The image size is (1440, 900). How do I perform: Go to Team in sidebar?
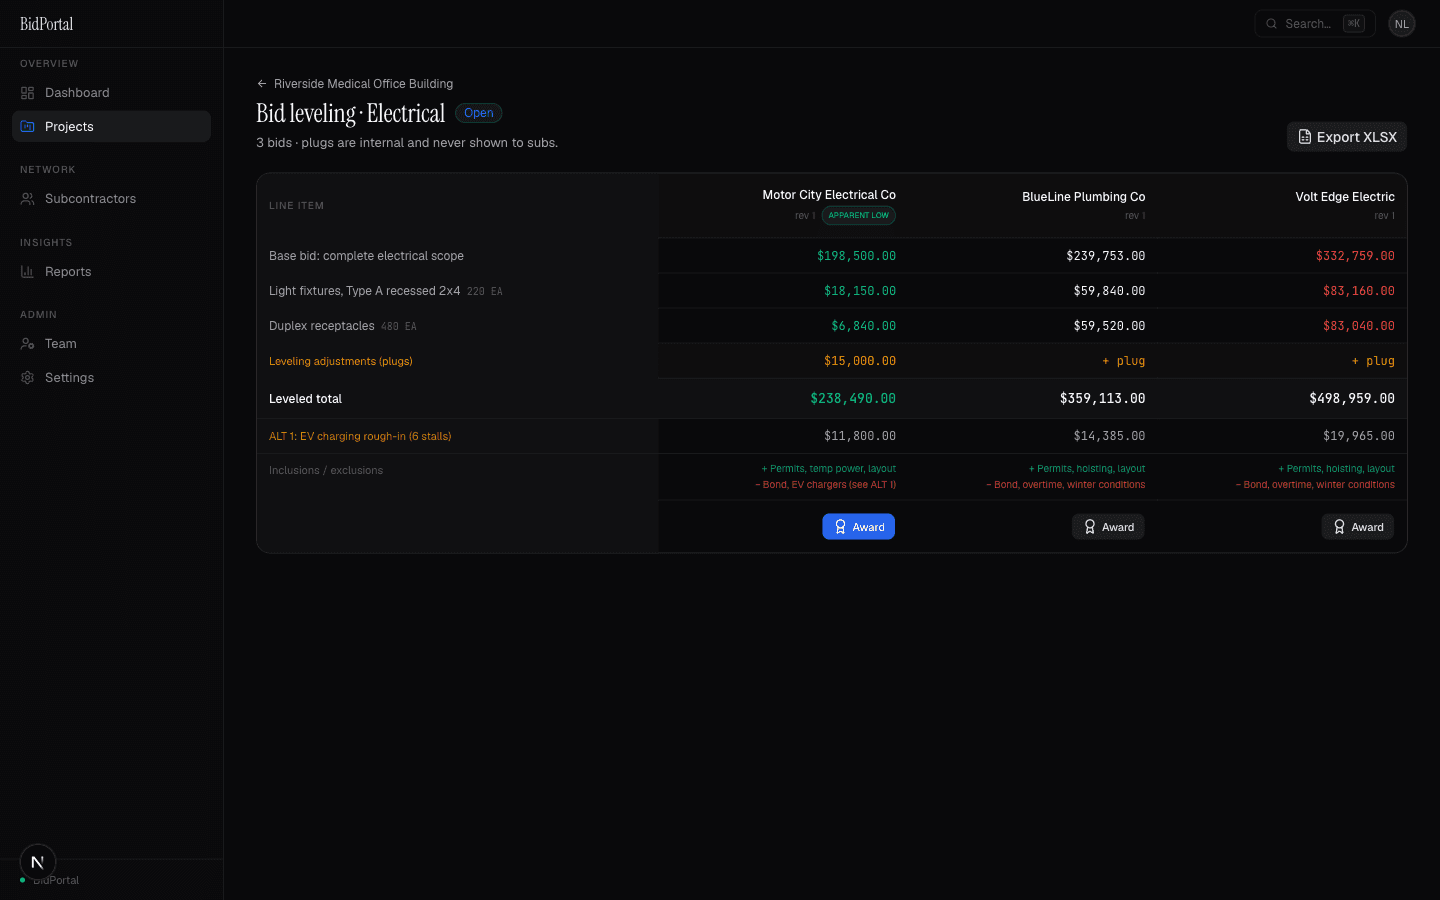(x=111, y=344)
